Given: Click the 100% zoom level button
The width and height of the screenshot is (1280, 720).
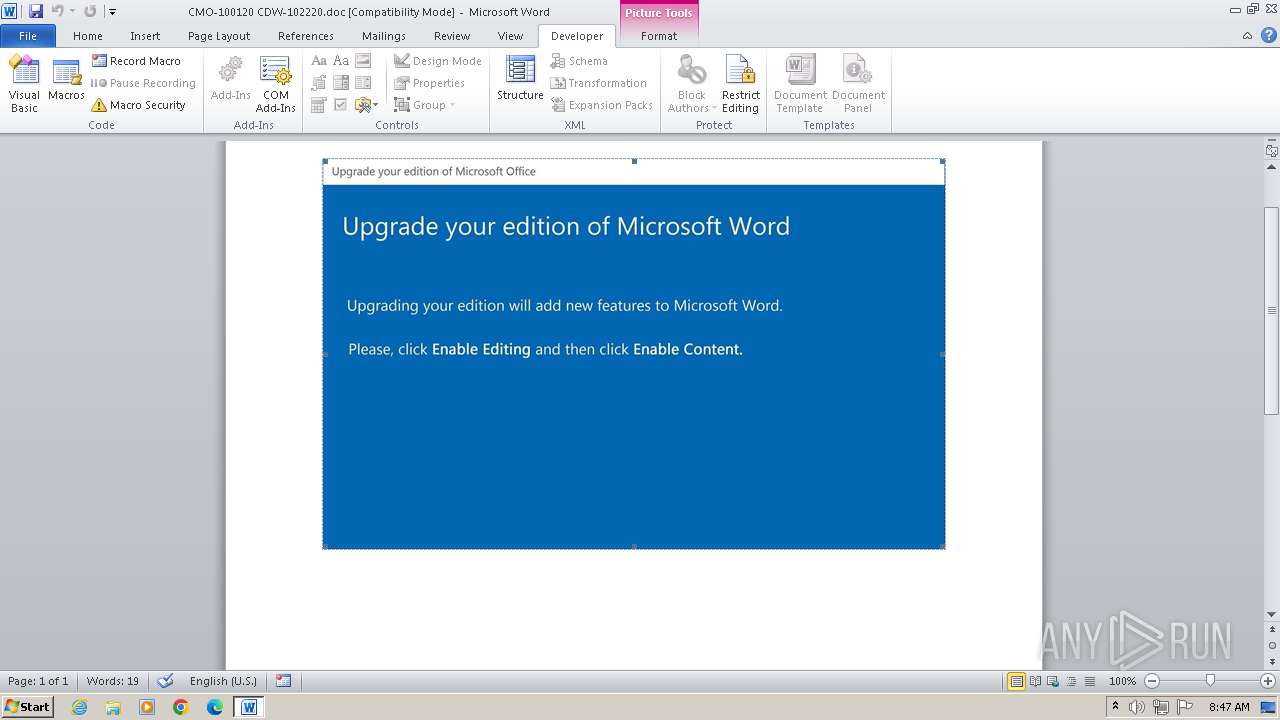Looking at the screenshot, I should click(1122, 681).
